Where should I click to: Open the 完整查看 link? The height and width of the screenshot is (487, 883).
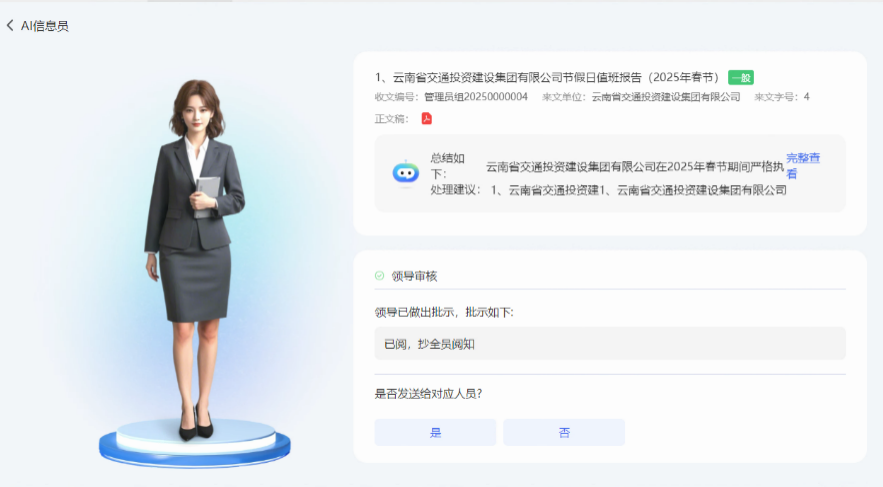click(803, 166)
